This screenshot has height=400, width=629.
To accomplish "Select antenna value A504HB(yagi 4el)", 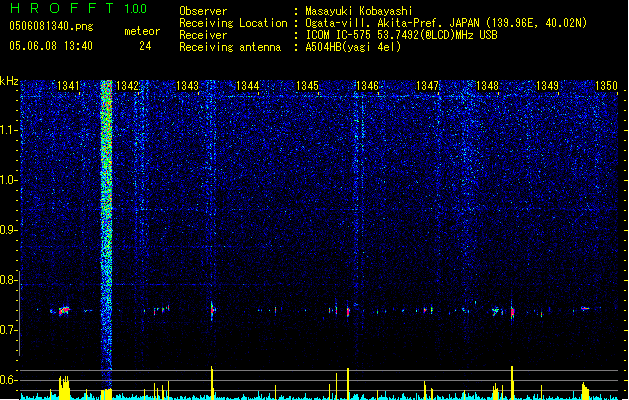I will 353,47.
